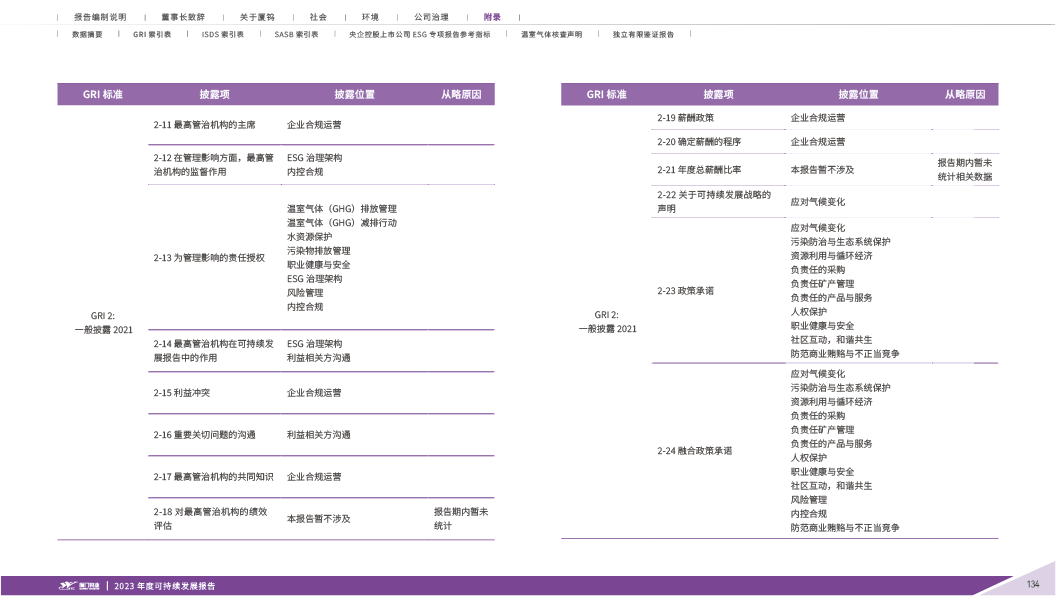Select the 2-11 disclosure row
This screenshot has width=1056, height=596.
[204, 125]
